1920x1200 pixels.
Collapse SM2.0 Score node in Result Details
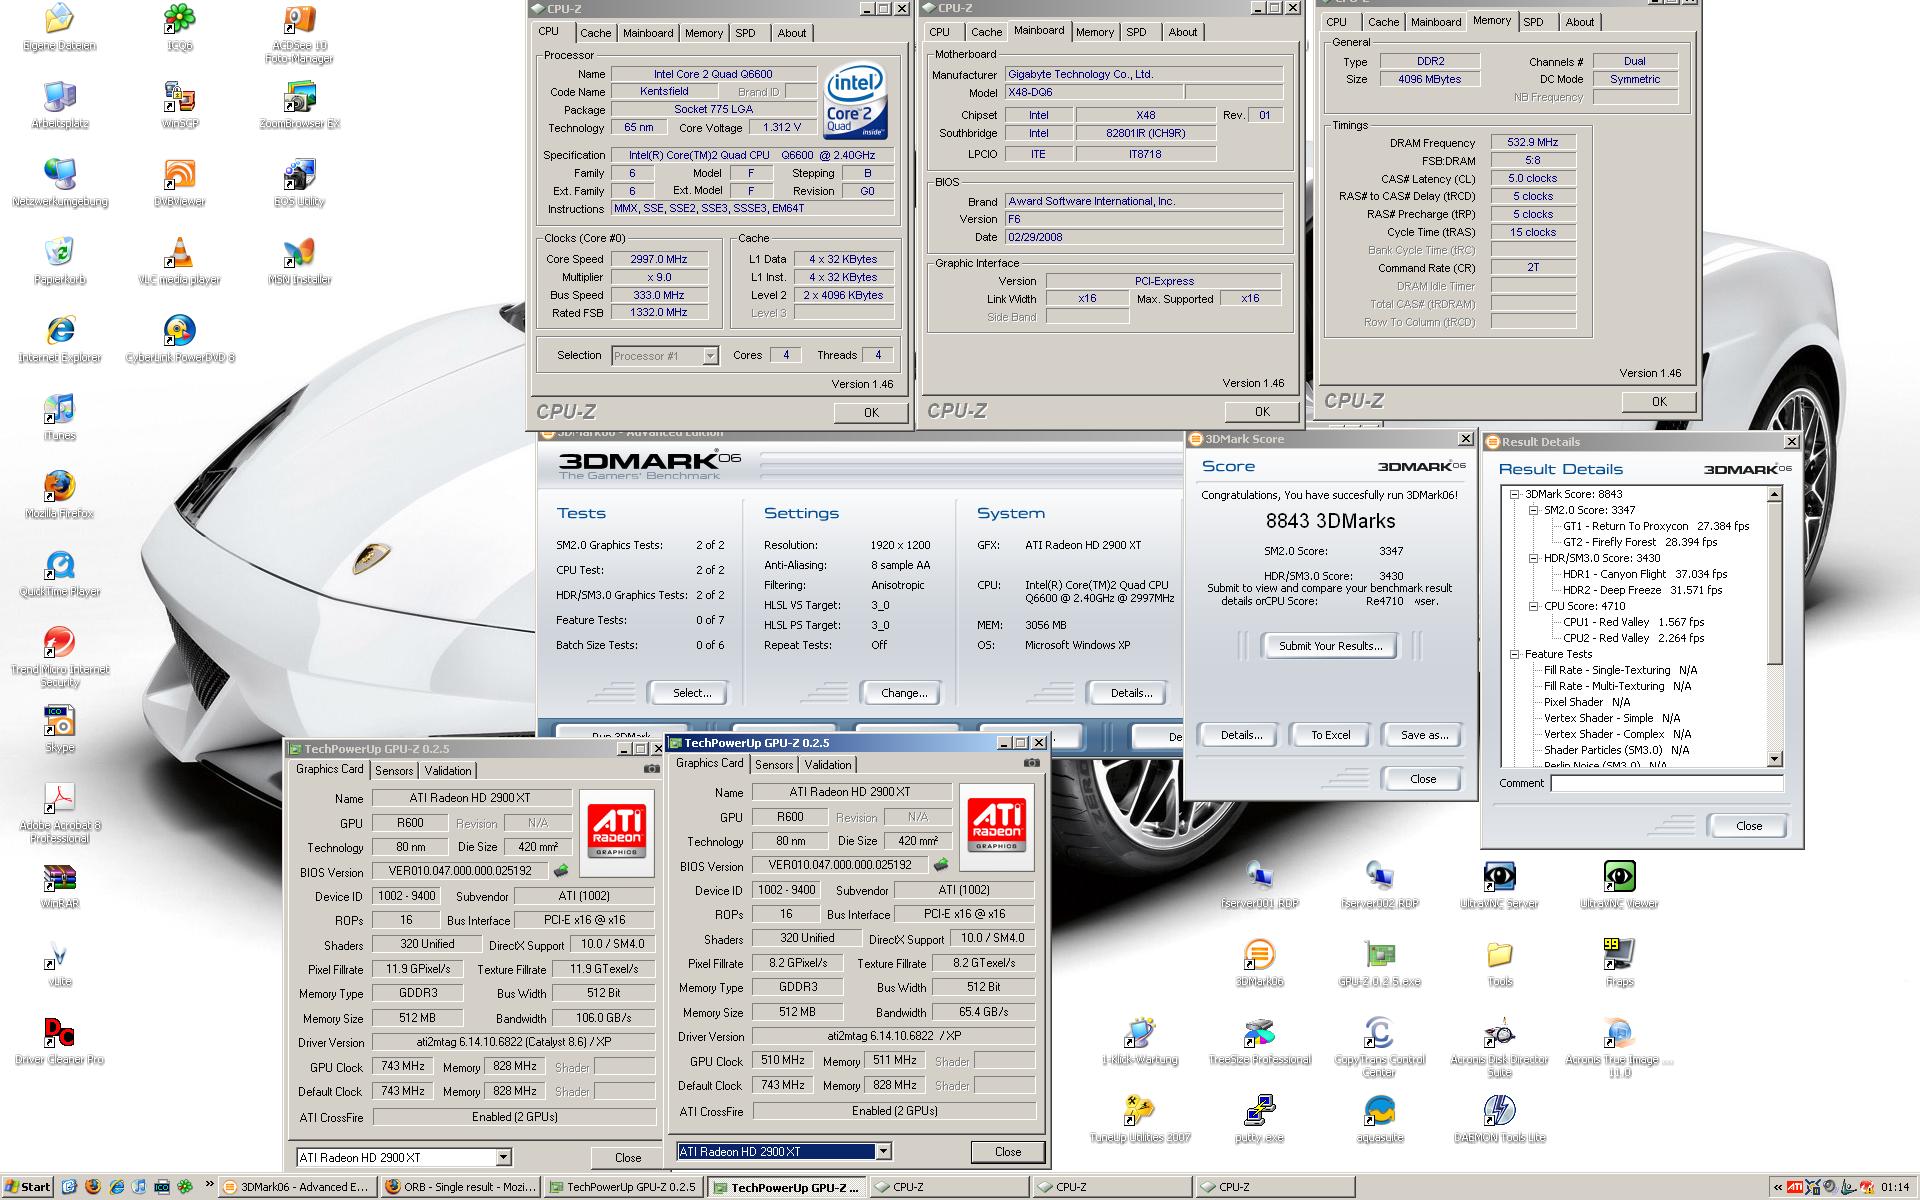(1533, 510)
